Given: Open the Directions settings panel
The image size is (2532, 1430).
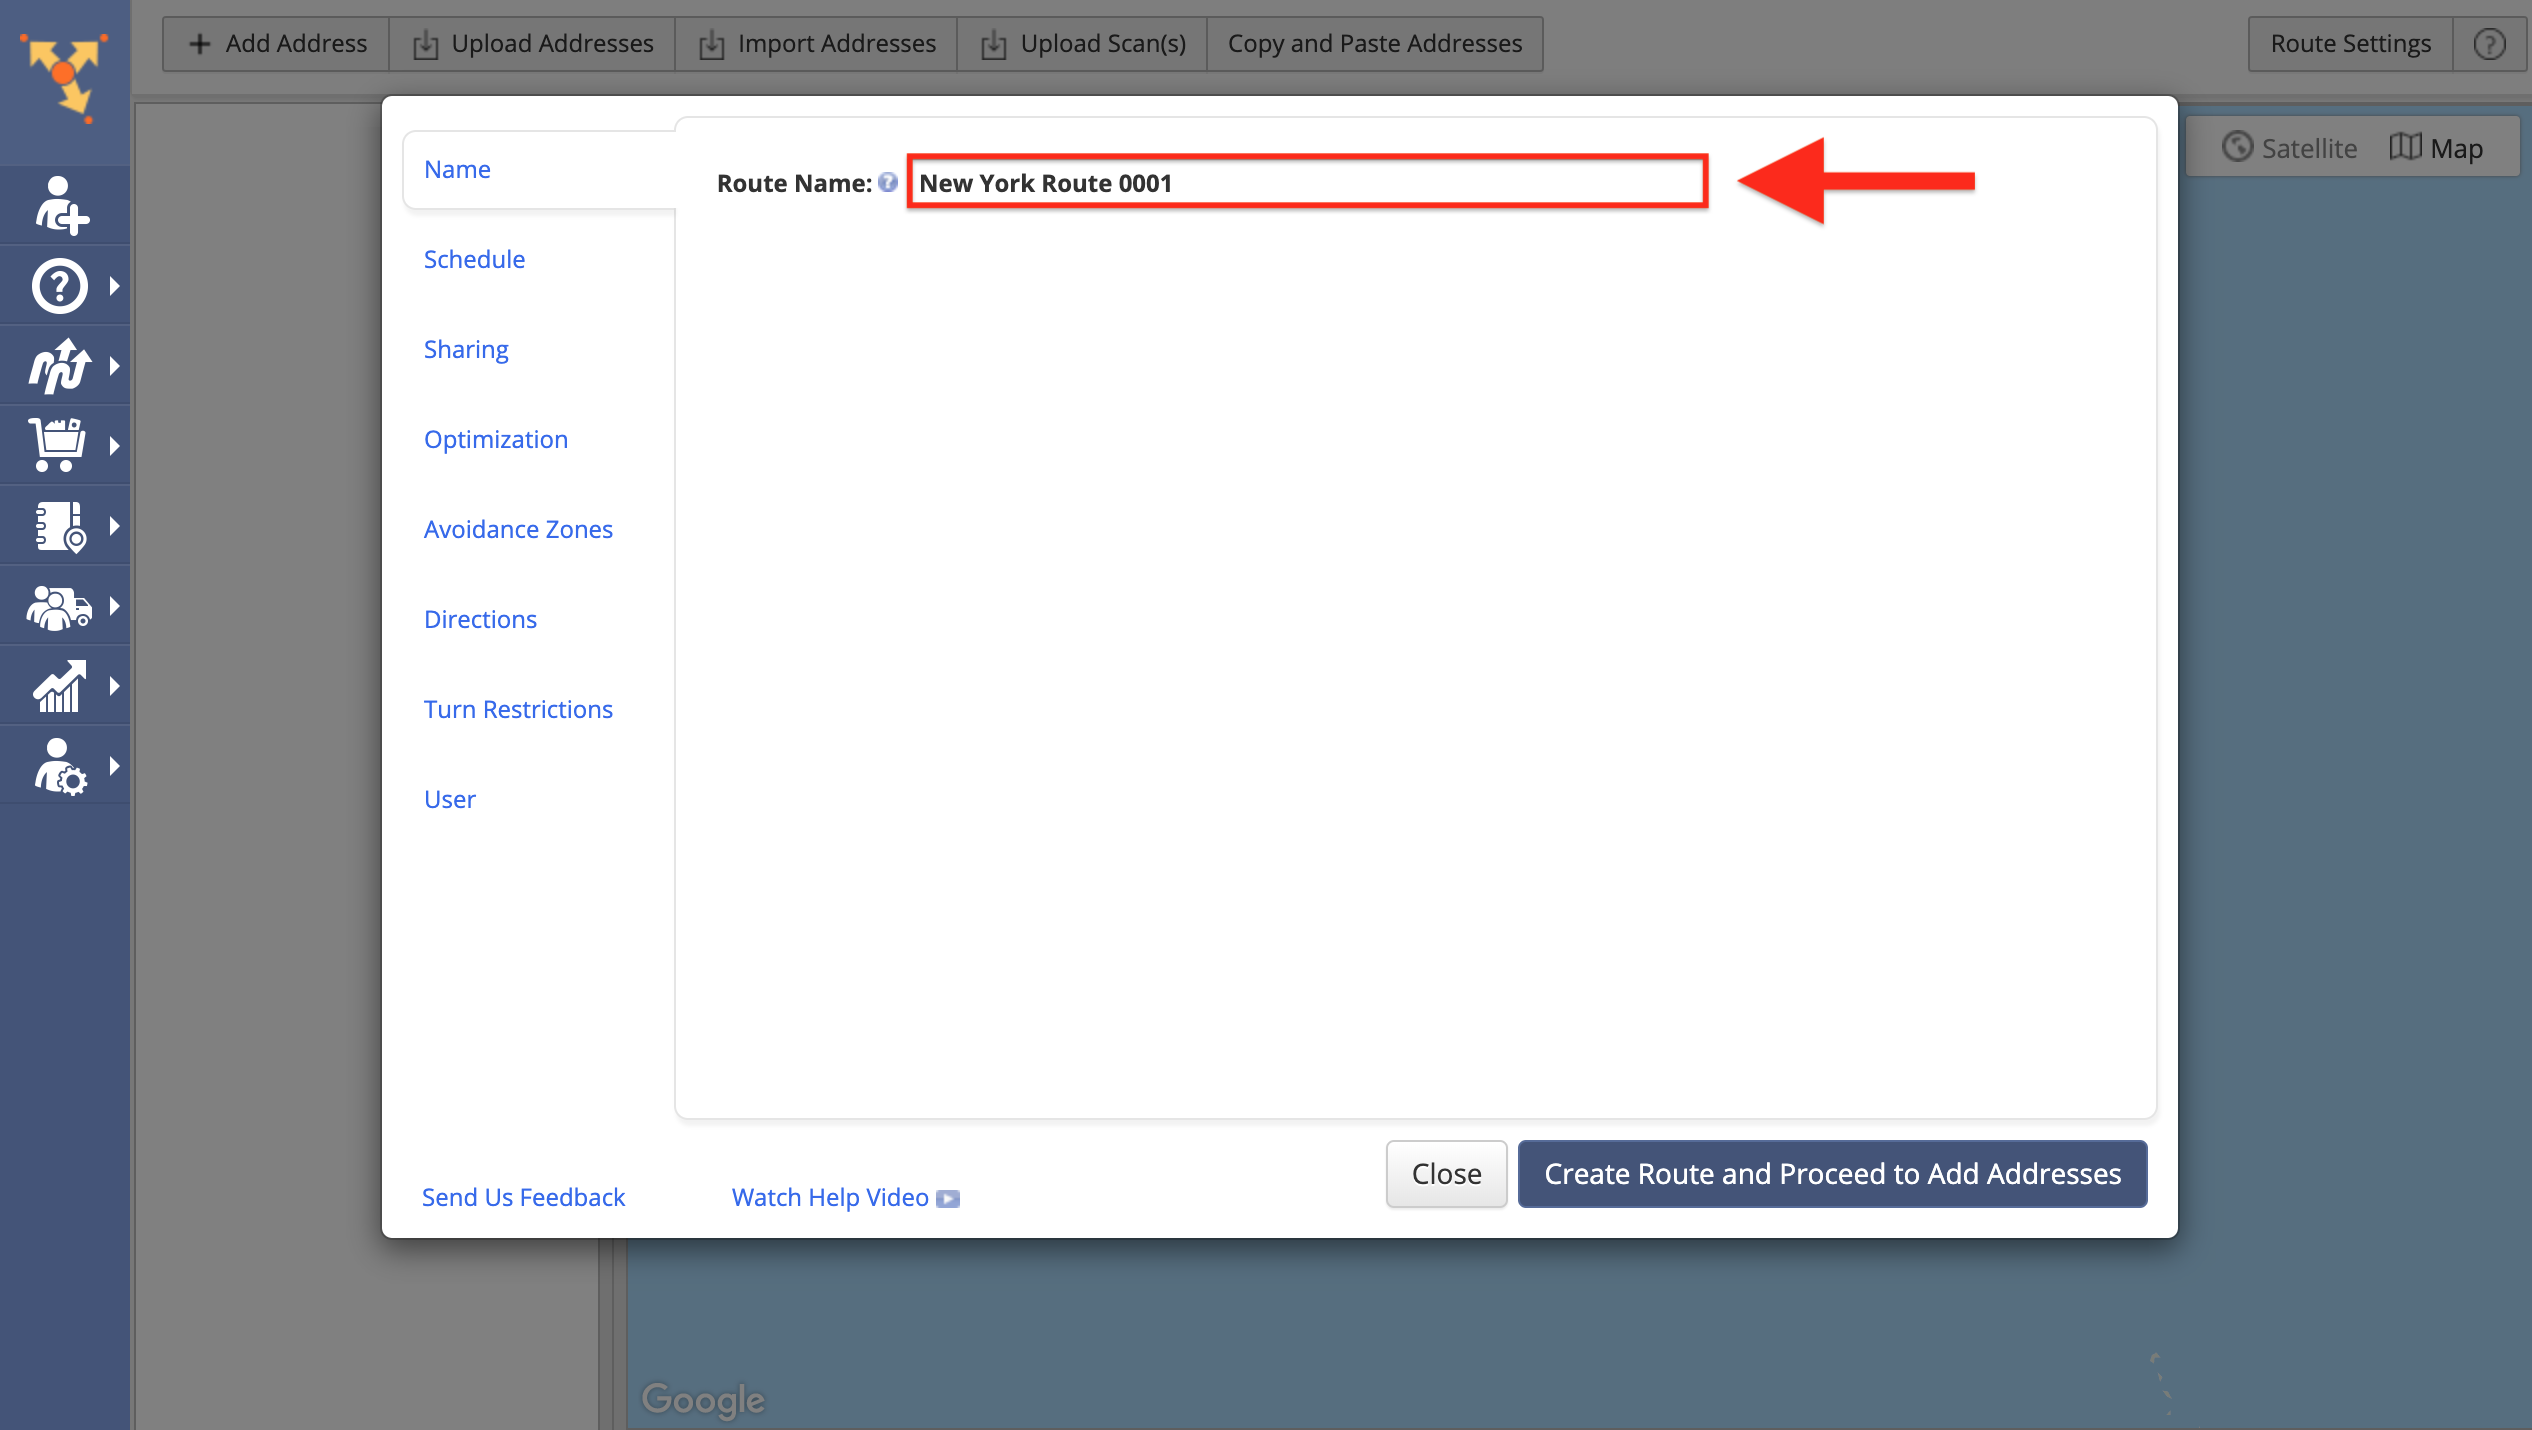Looking at the screenshot, I should 480,618.
